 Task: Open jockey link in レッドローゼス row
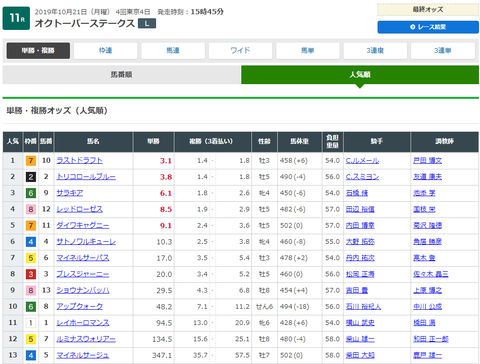(360, 209)
